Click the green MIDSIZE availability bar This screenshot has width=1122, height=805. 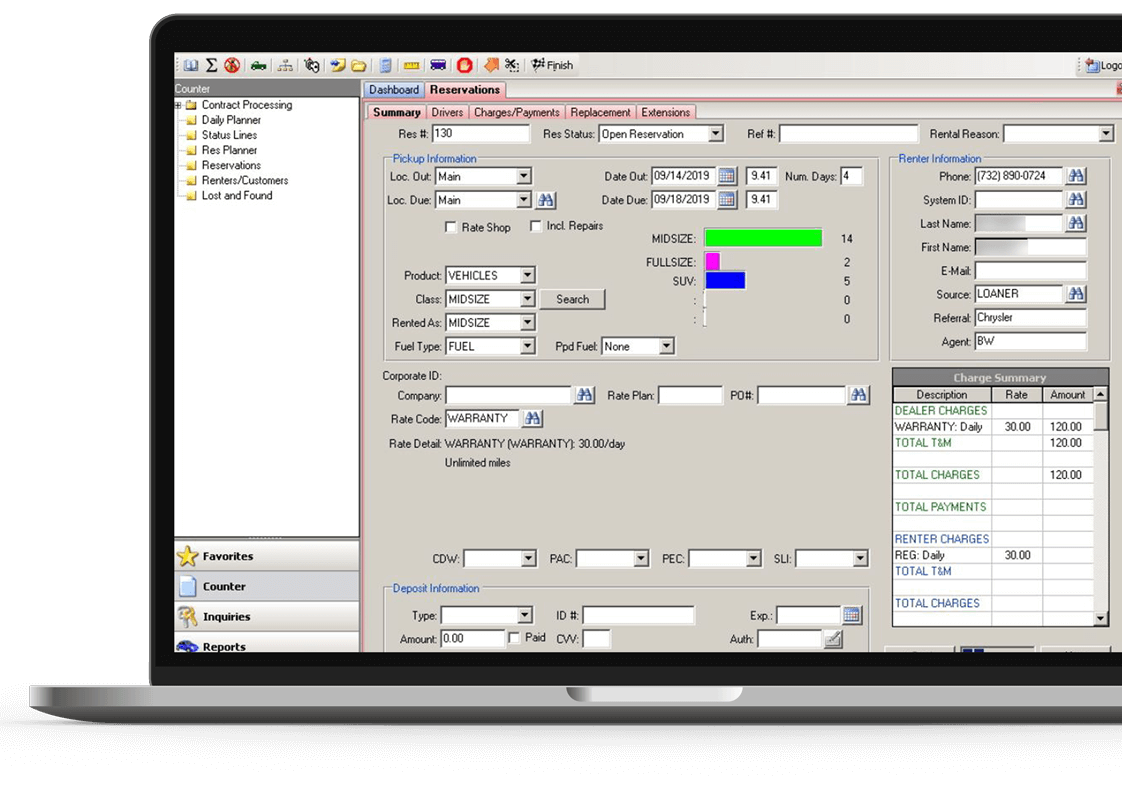coord(763,238)
